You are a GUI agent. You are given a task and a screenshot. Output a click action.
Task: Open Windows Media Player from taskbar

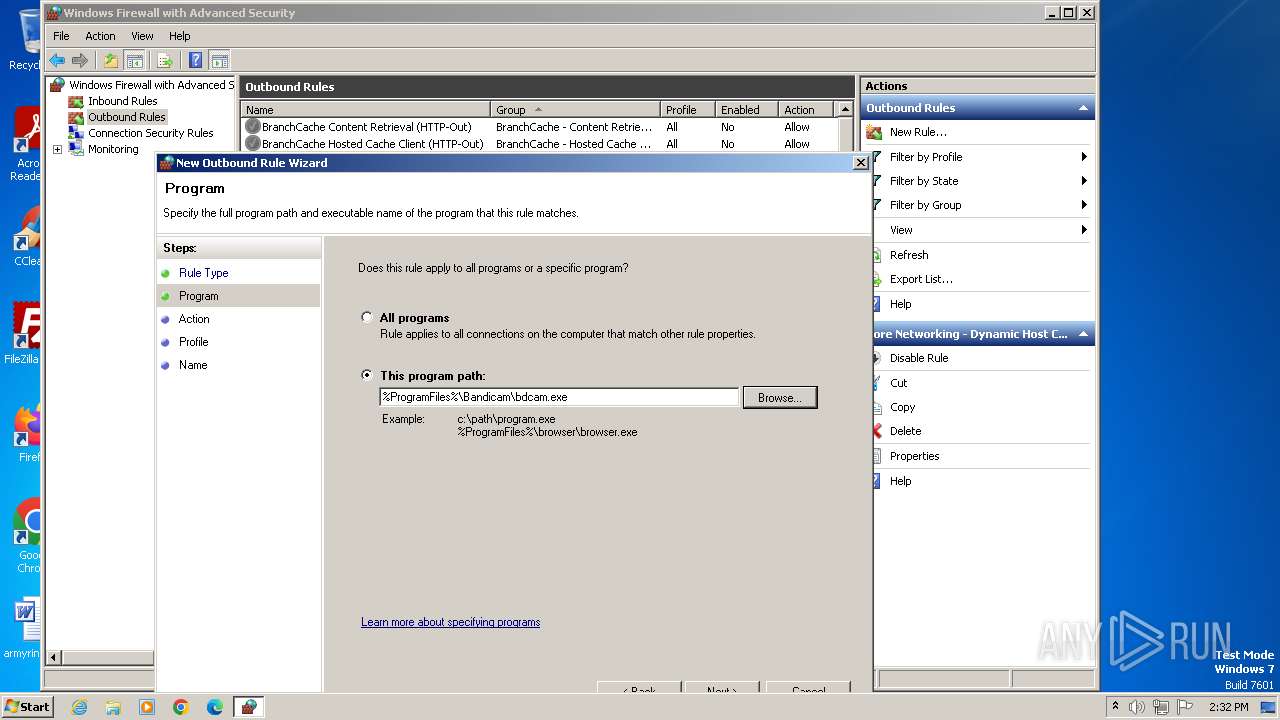147,707
